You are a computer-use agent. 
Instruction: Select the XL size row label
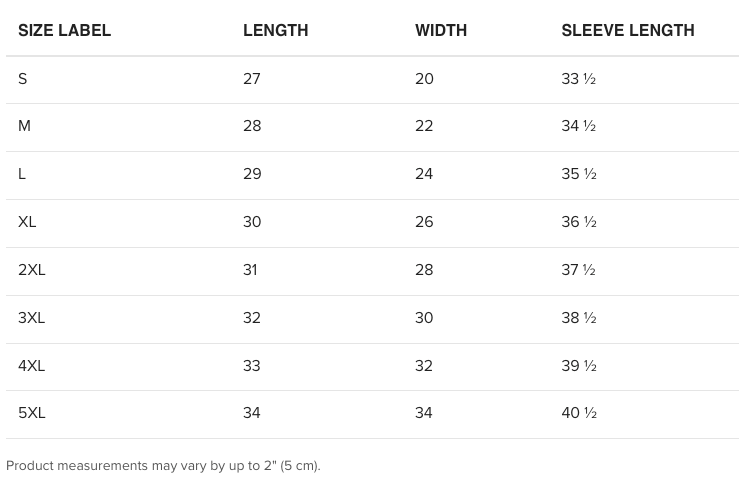pyautogui.click(x=27, y=222)
